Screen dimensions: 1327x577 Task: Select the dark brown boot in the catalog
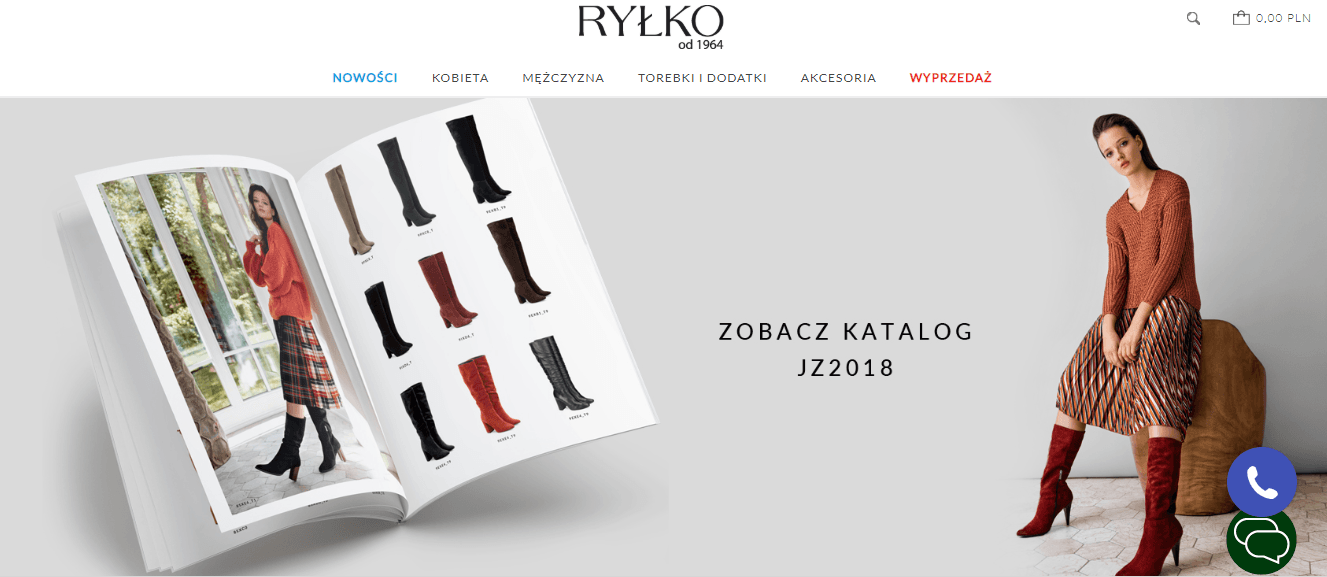(515, 261)
